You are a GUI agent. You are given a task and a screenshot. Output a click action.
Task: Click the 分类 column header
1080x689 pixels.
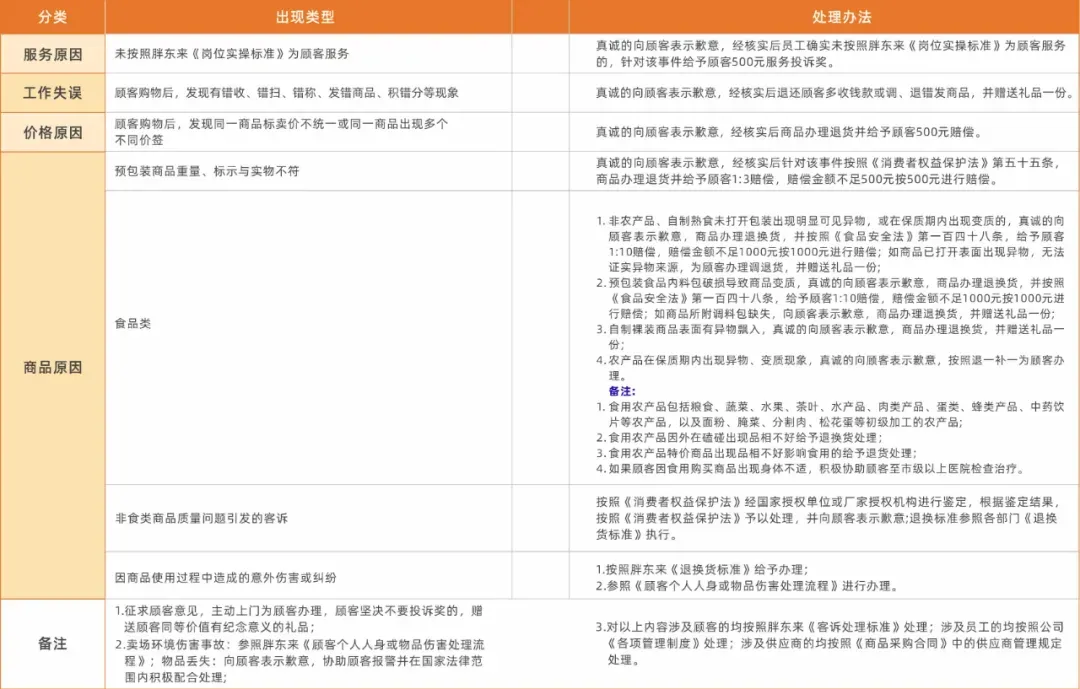click(x=52, y=17)
